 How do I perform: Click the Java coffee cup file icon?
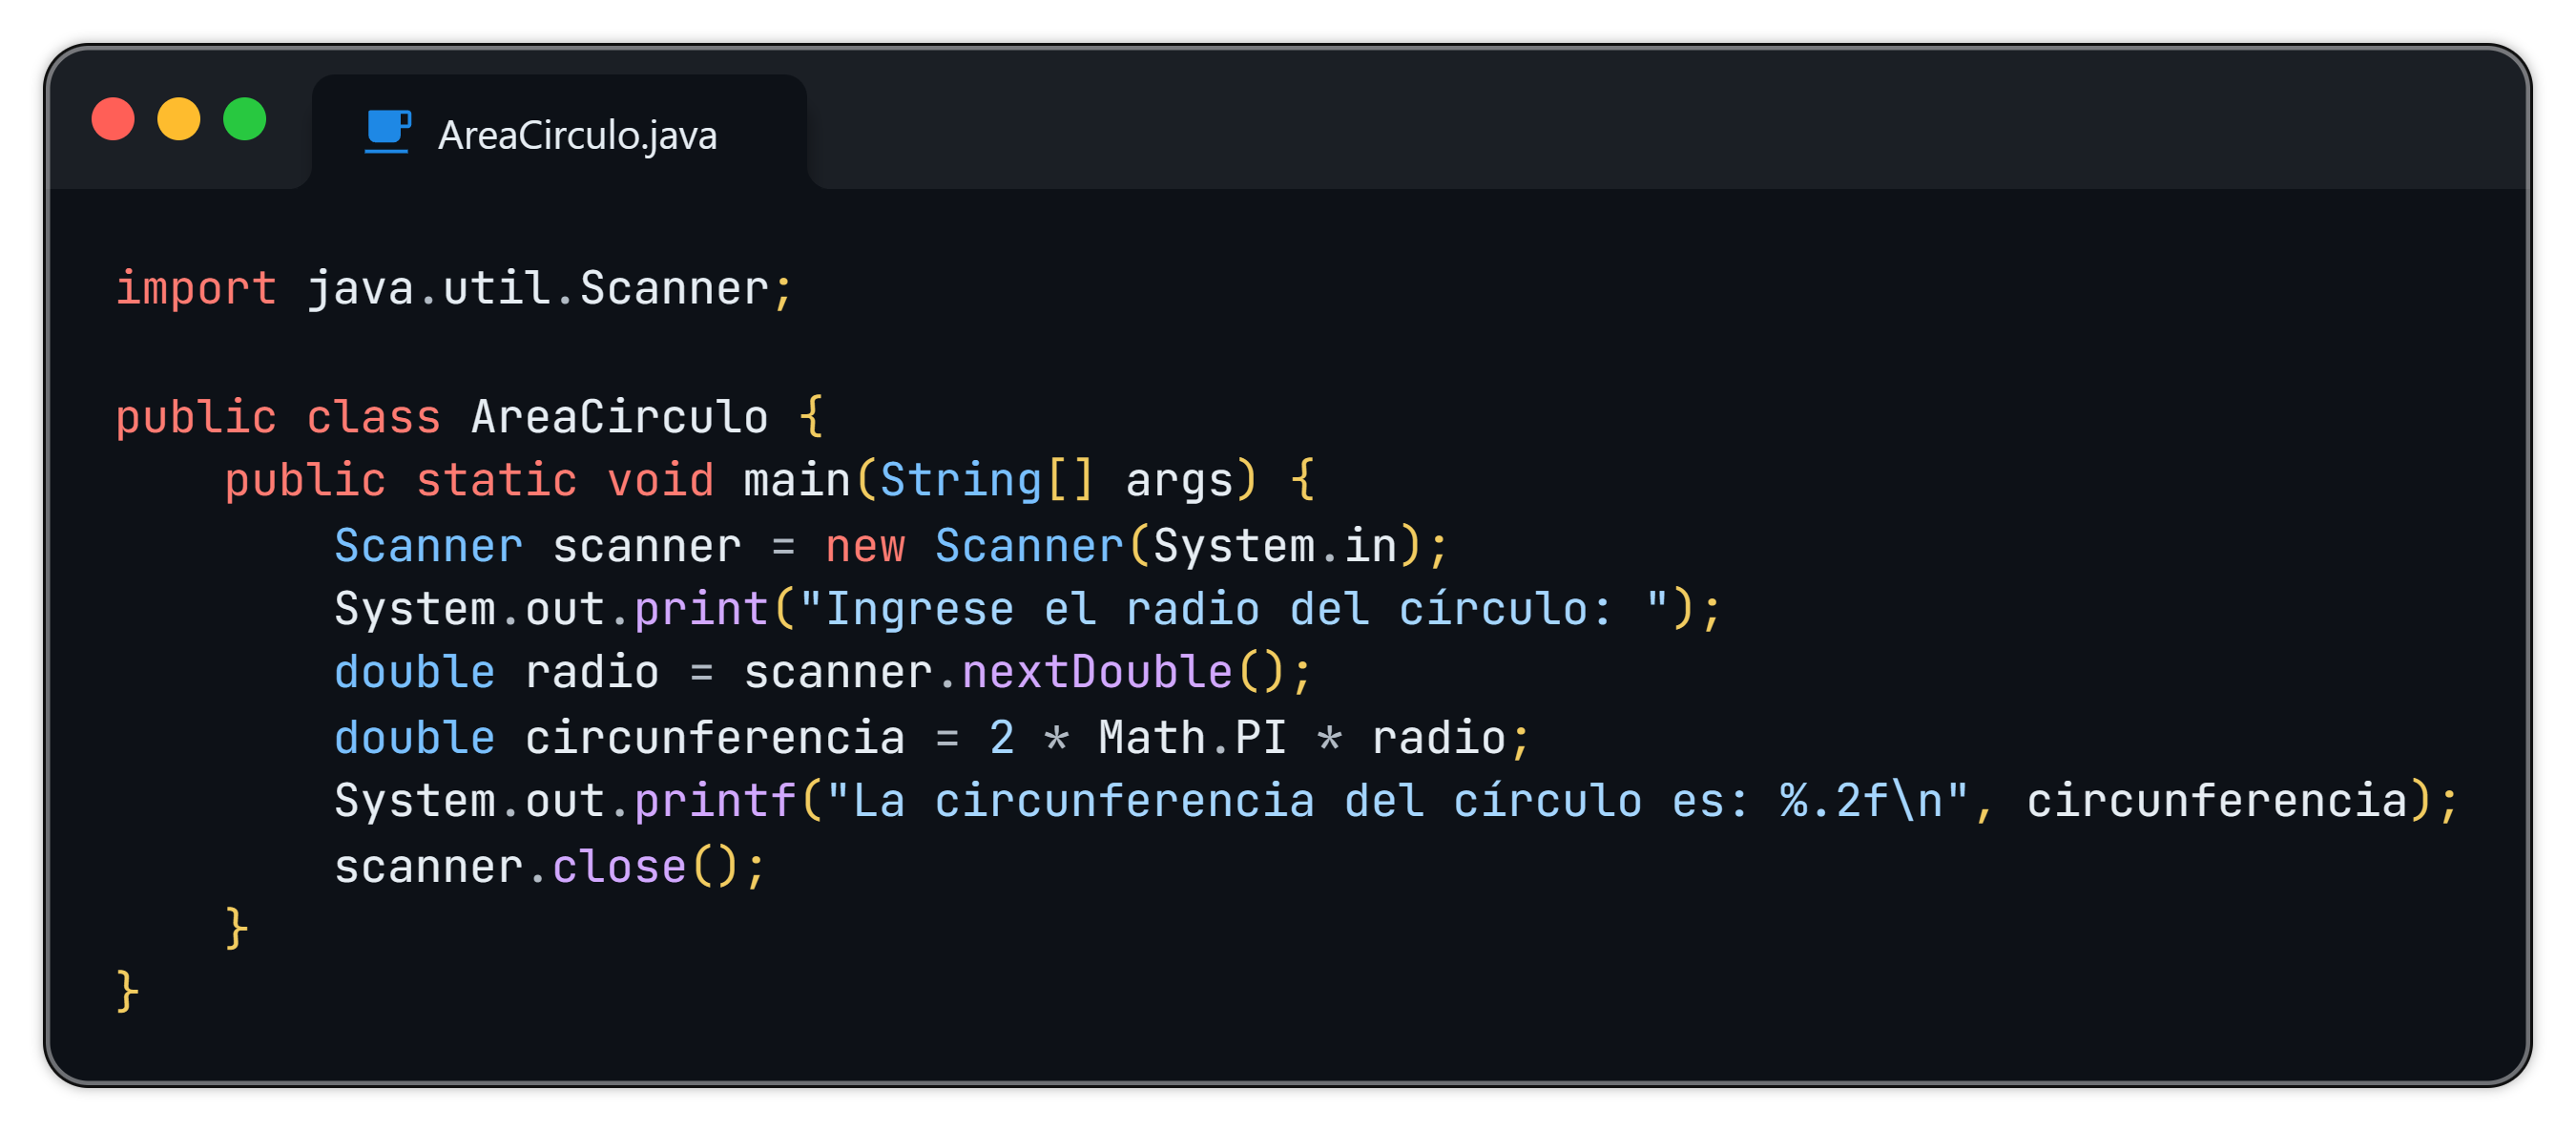[387, 132]
